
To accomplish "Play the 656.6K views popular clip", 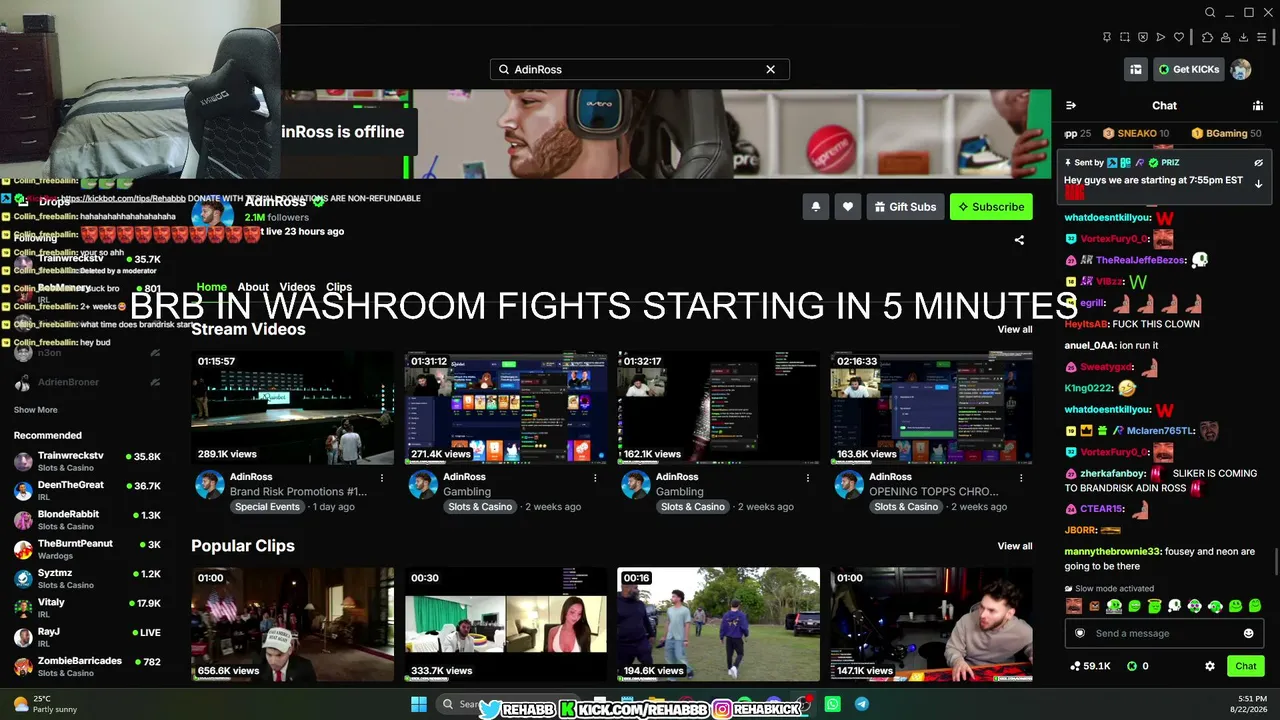I will (x=293, y=625).
